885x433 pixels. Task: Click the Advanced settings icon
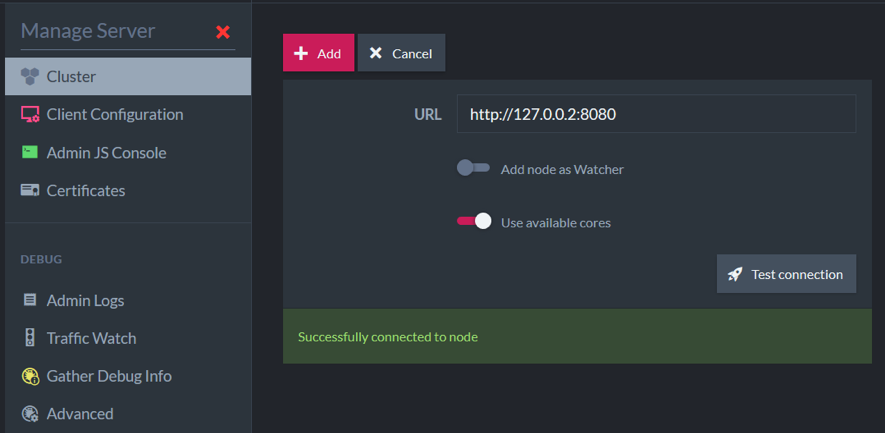(29, 413)
